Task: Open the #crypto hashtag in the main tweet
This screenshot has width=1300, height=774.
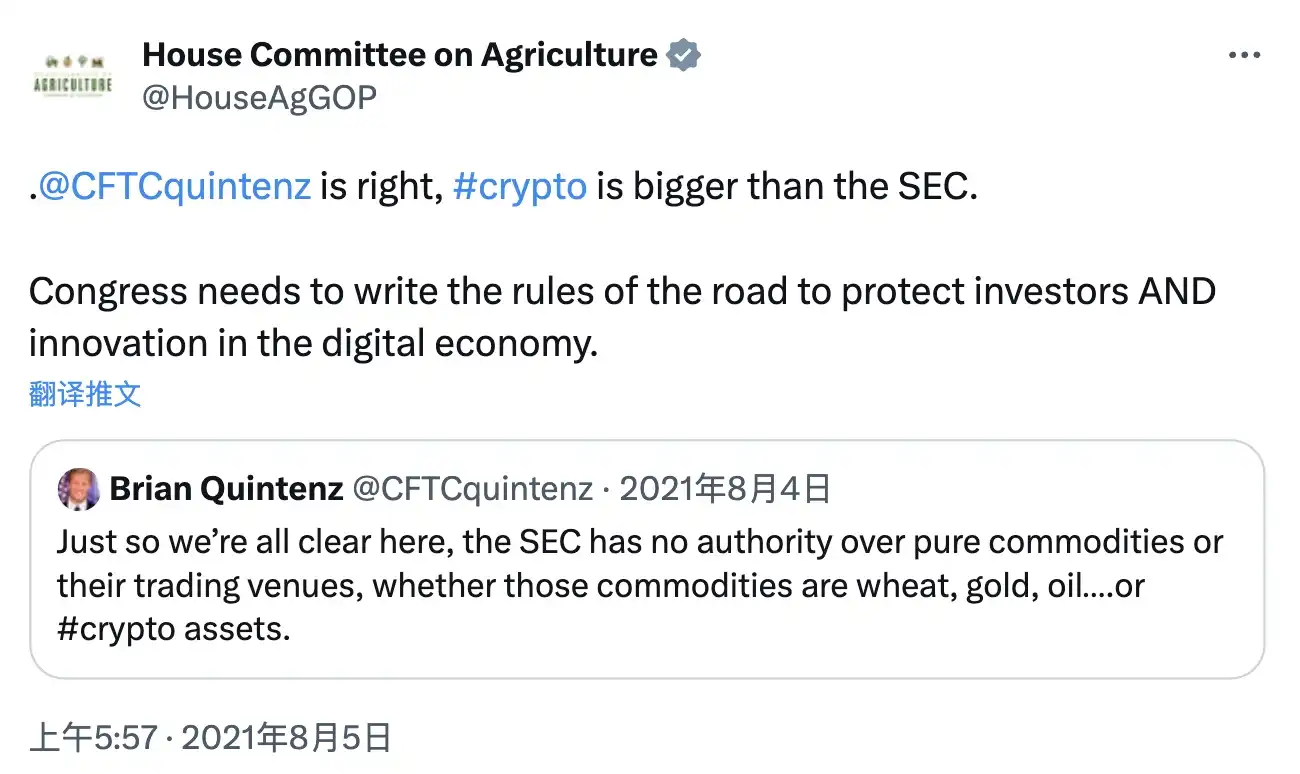Action: [x=520, y=185]
